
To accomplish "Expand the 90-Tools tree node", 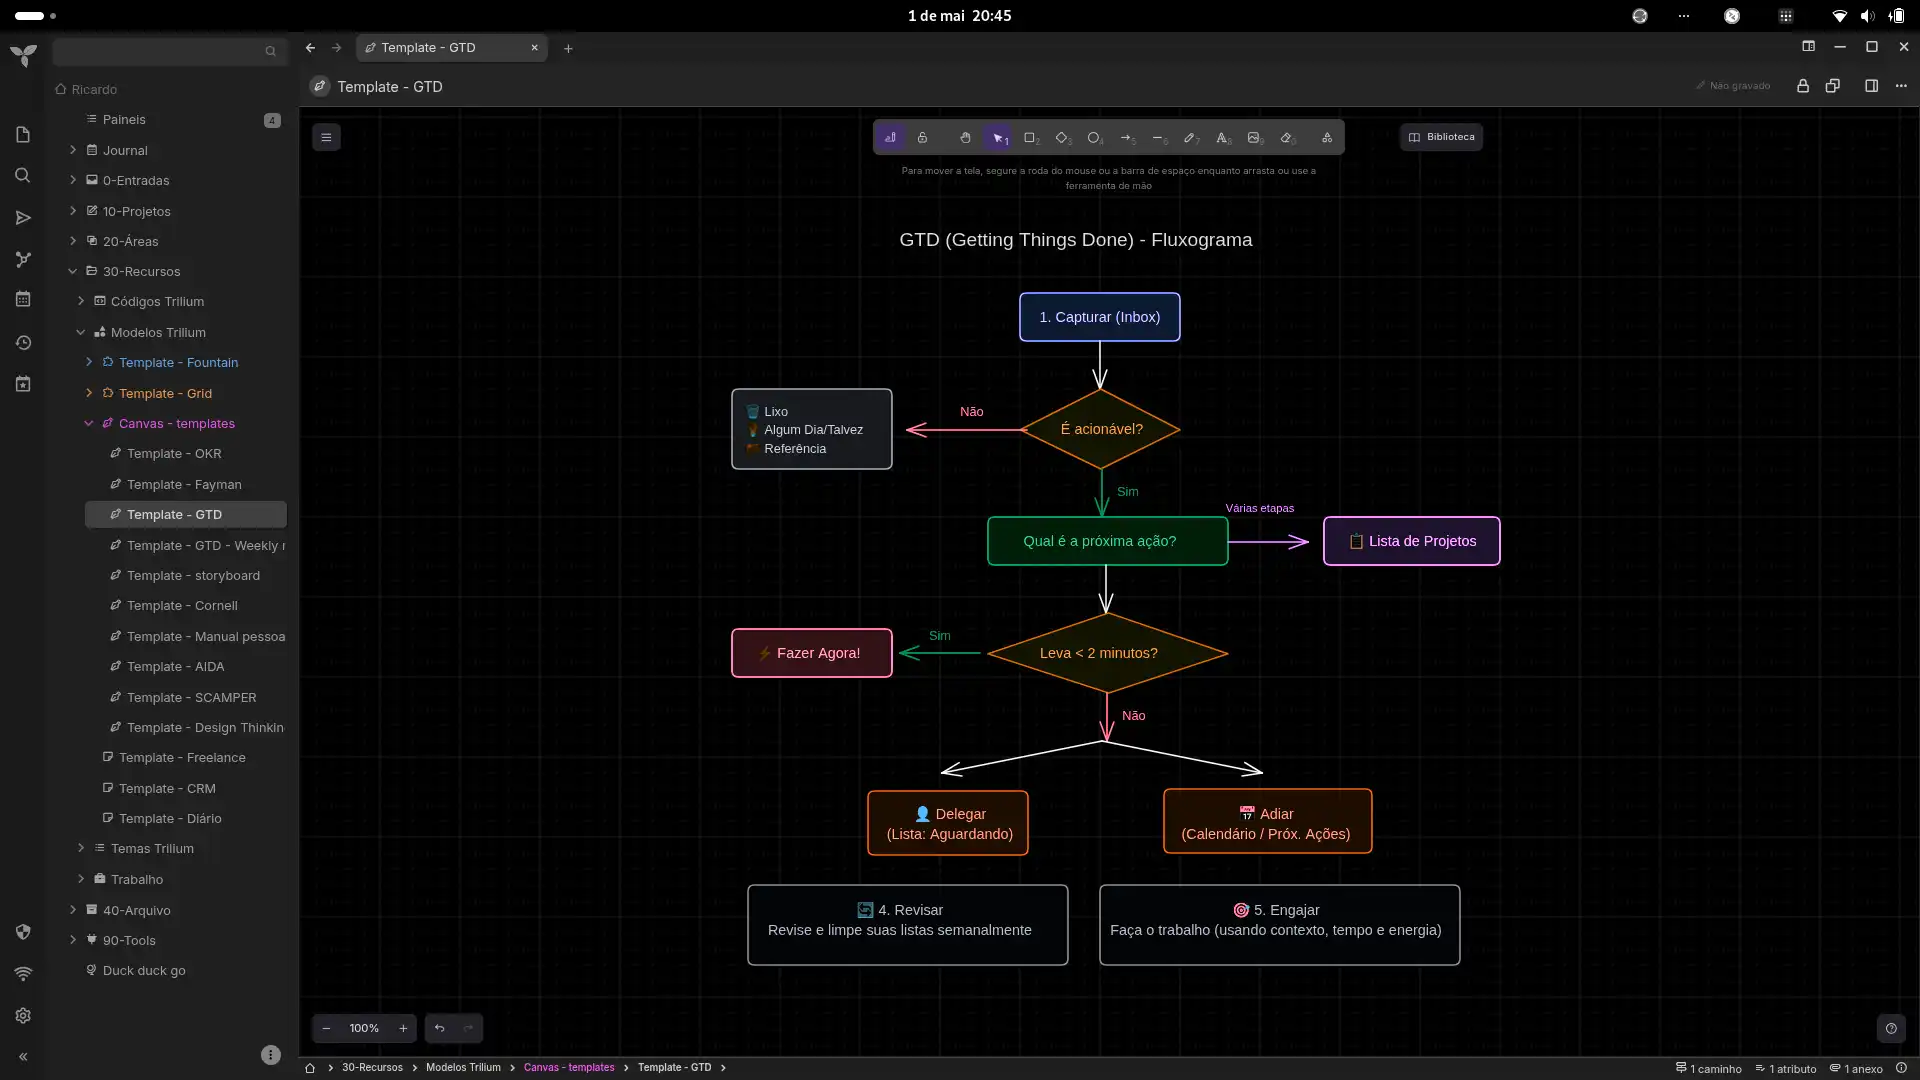I will tap(73, 940).
